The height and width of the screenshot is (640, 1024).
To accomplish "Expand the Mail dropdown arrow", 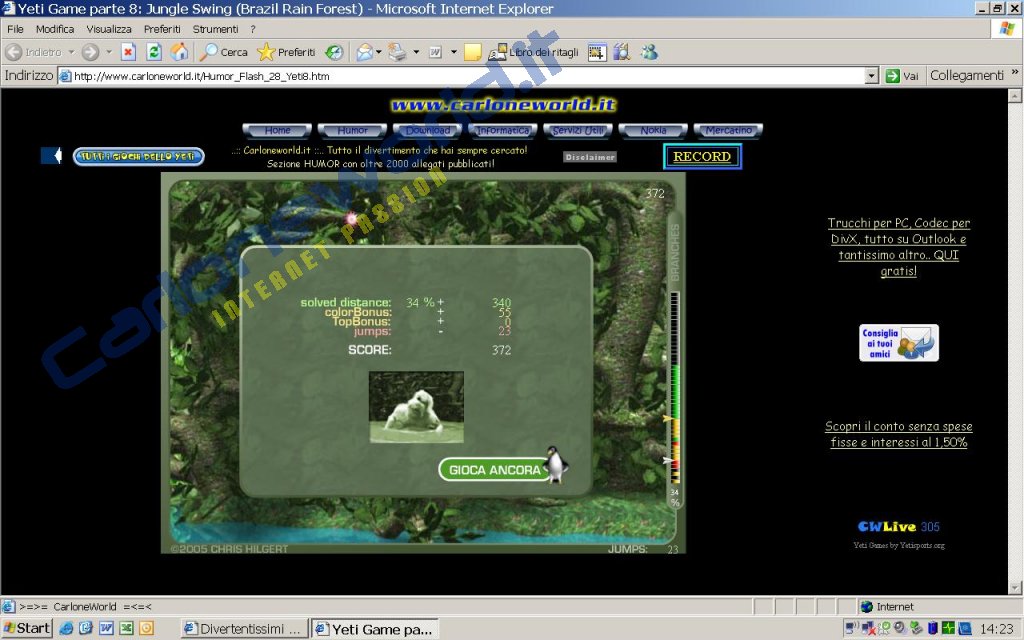I will [379, 52].
